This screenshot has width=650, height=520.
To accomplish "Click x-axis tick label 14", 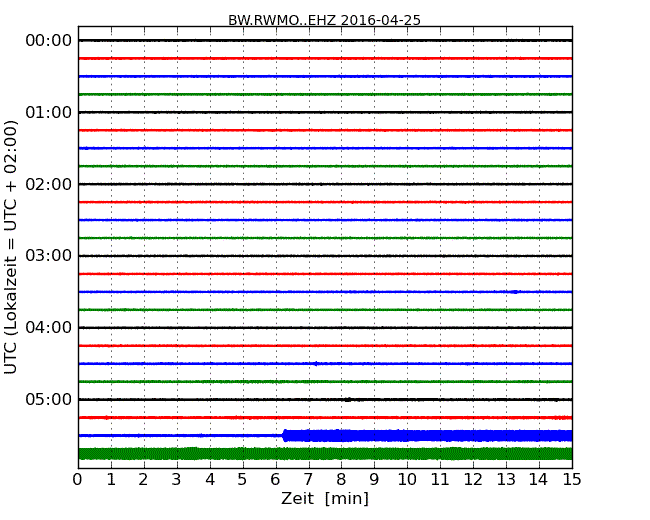I will (x=539, y=480).
